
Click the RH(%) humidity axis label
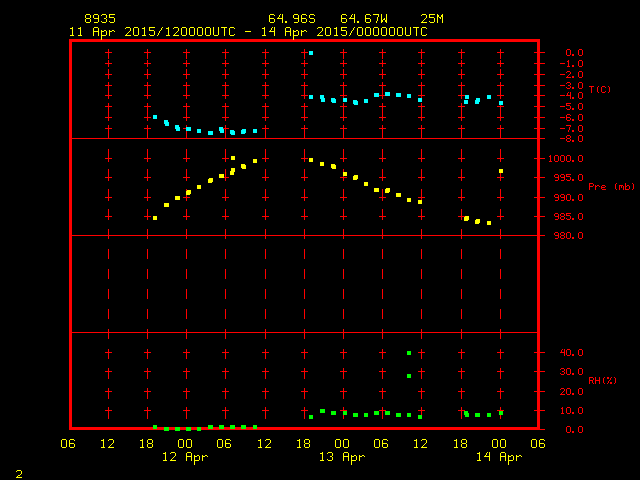click(602, 380)
